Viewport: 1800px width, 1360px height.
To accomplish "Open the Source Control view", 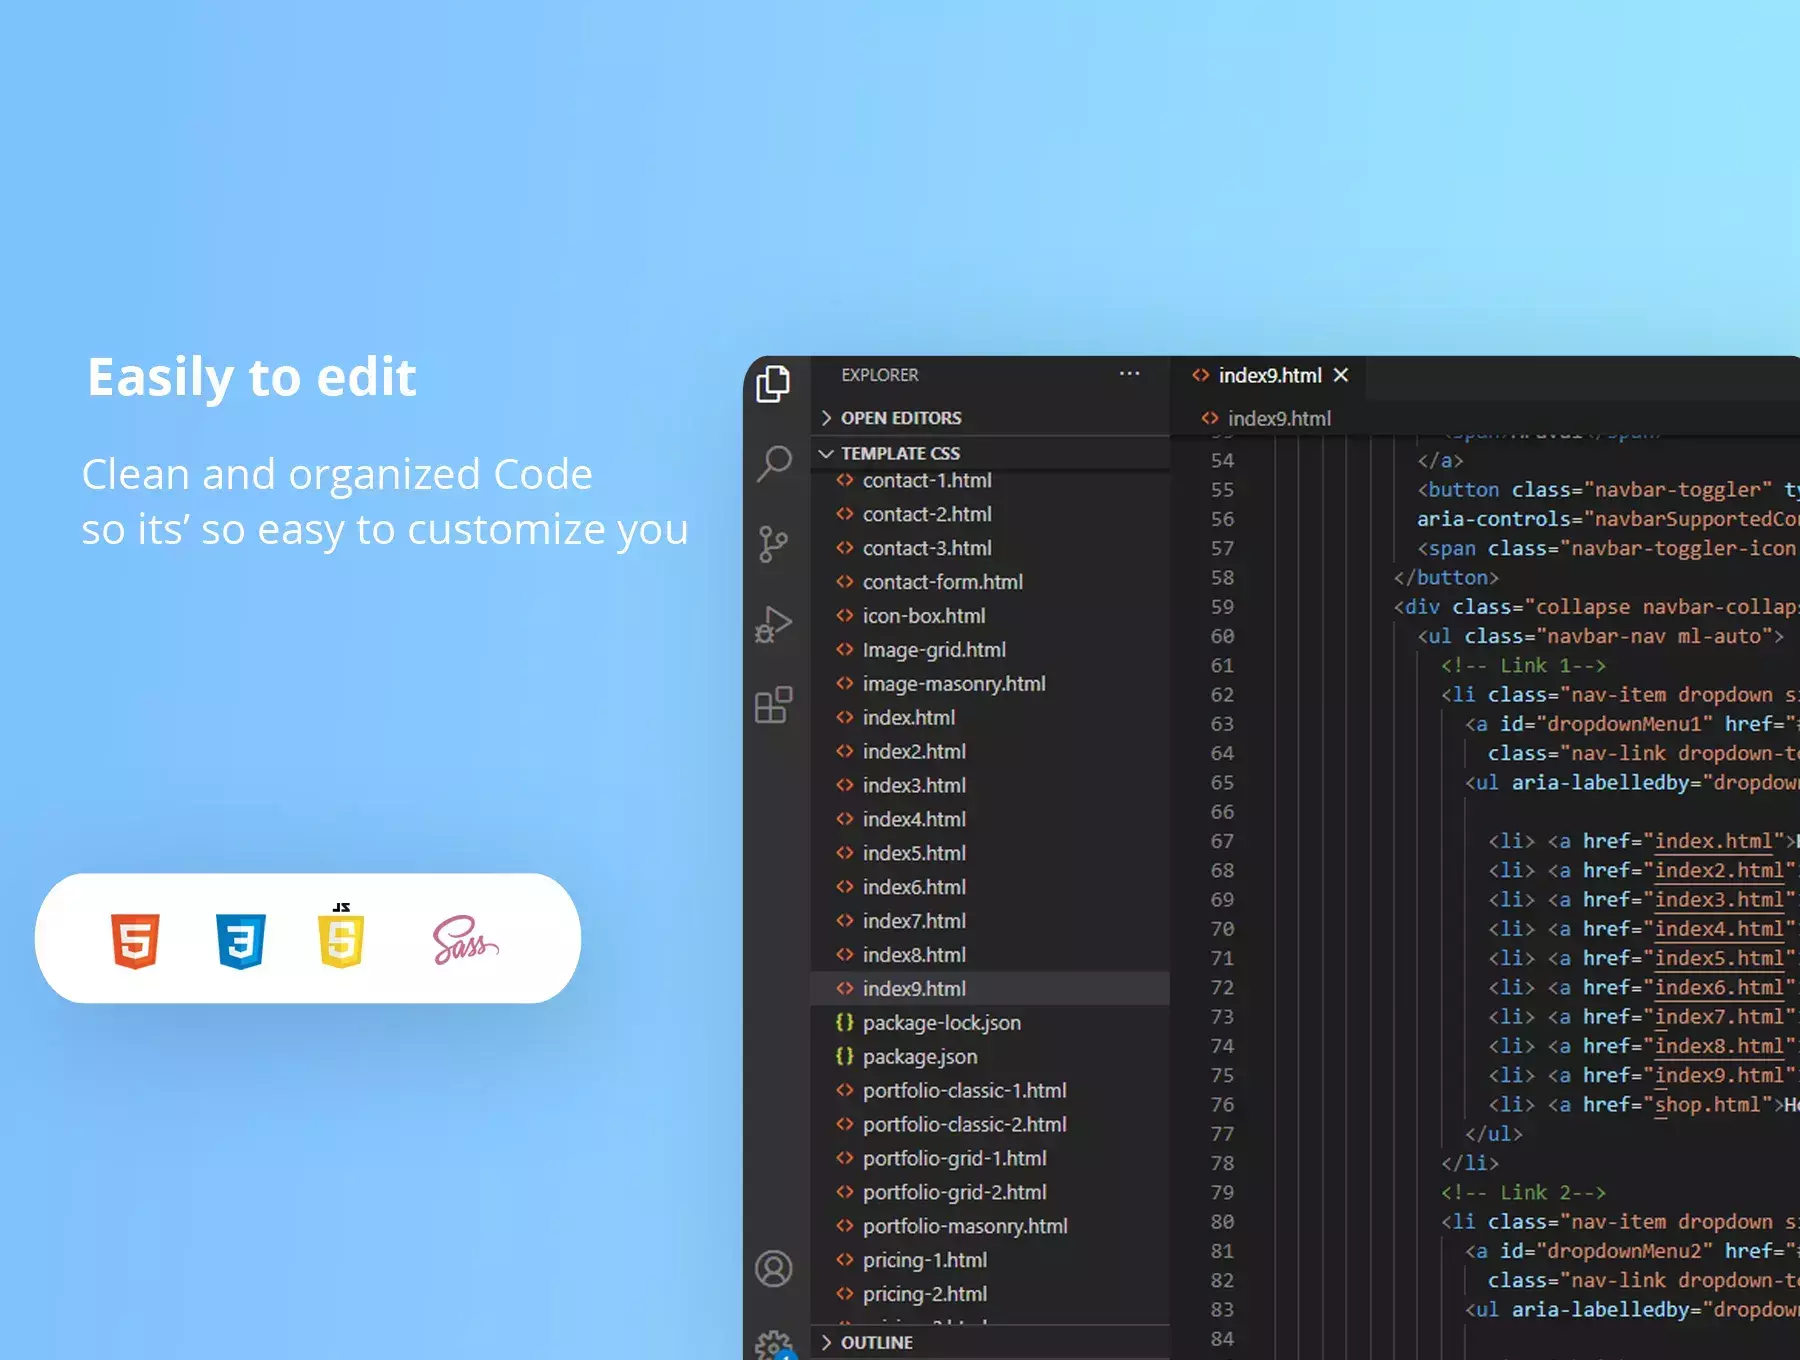I will tap(773, 545).
